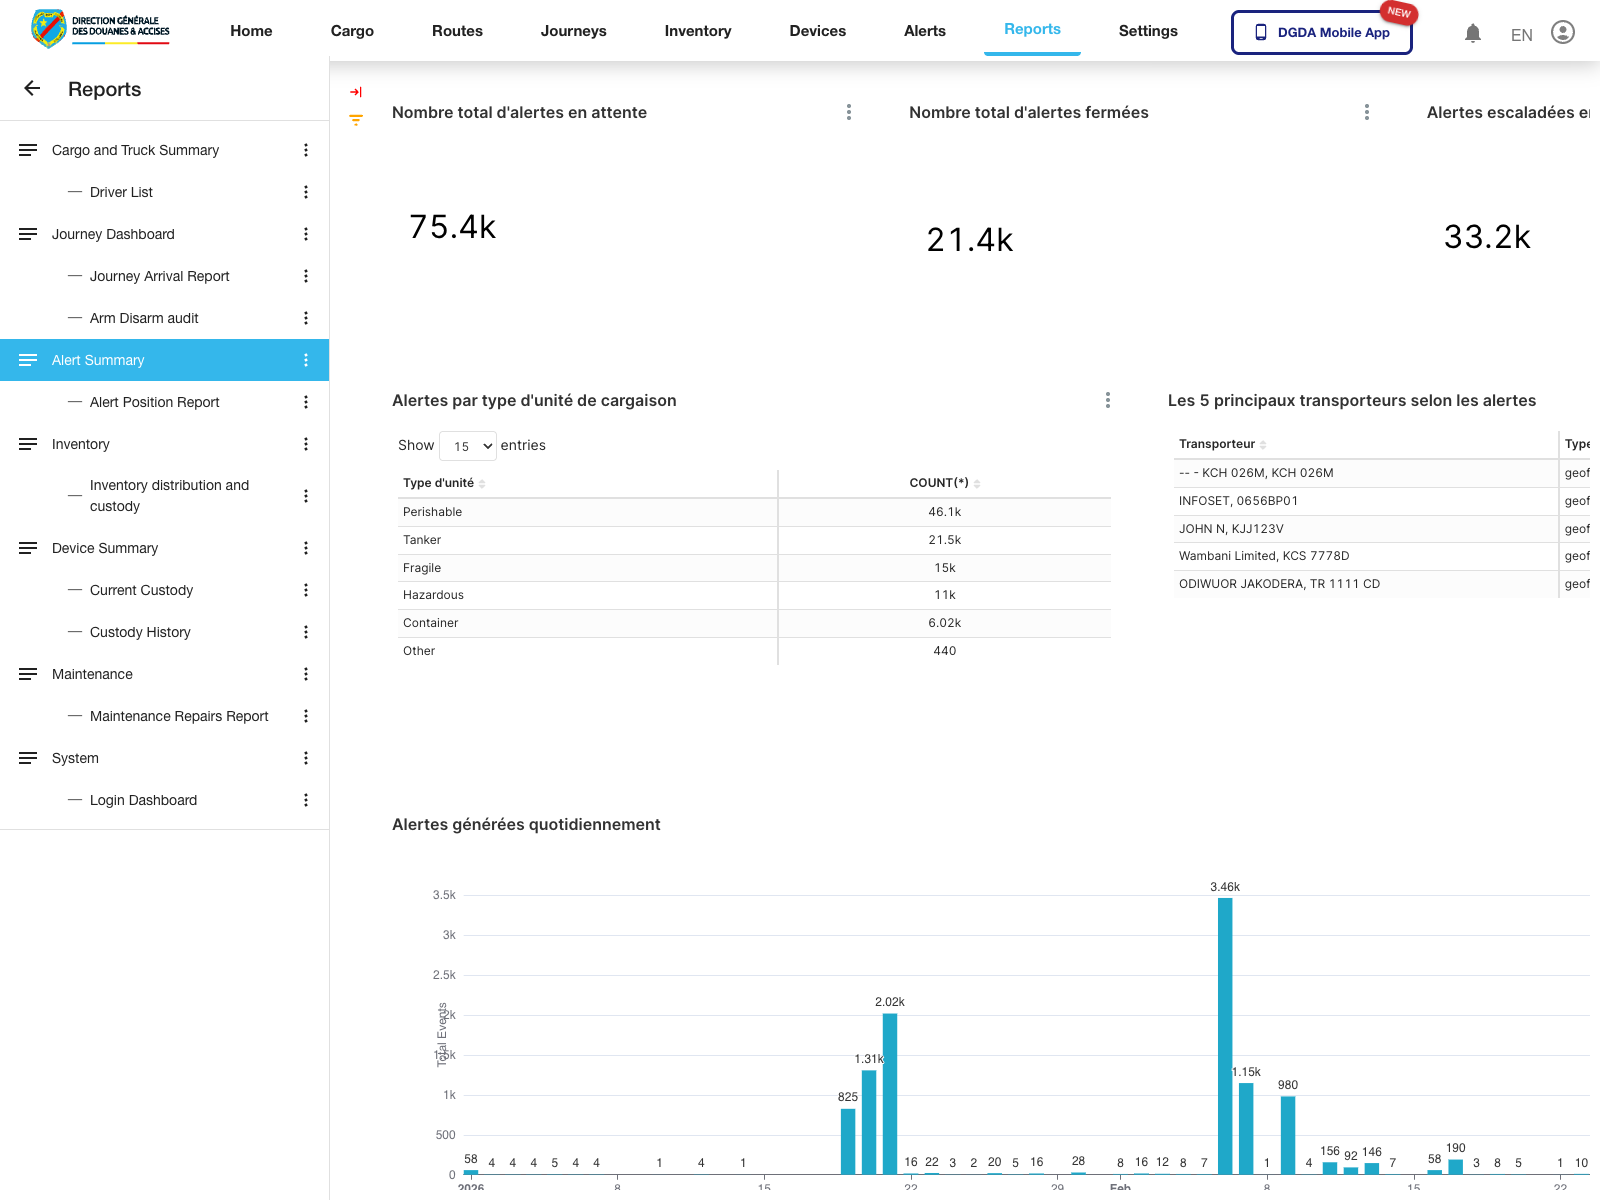This screenshot has width=1600, height=1200.
Task: Click the more options beside Driver List
Action: [306, 192]
